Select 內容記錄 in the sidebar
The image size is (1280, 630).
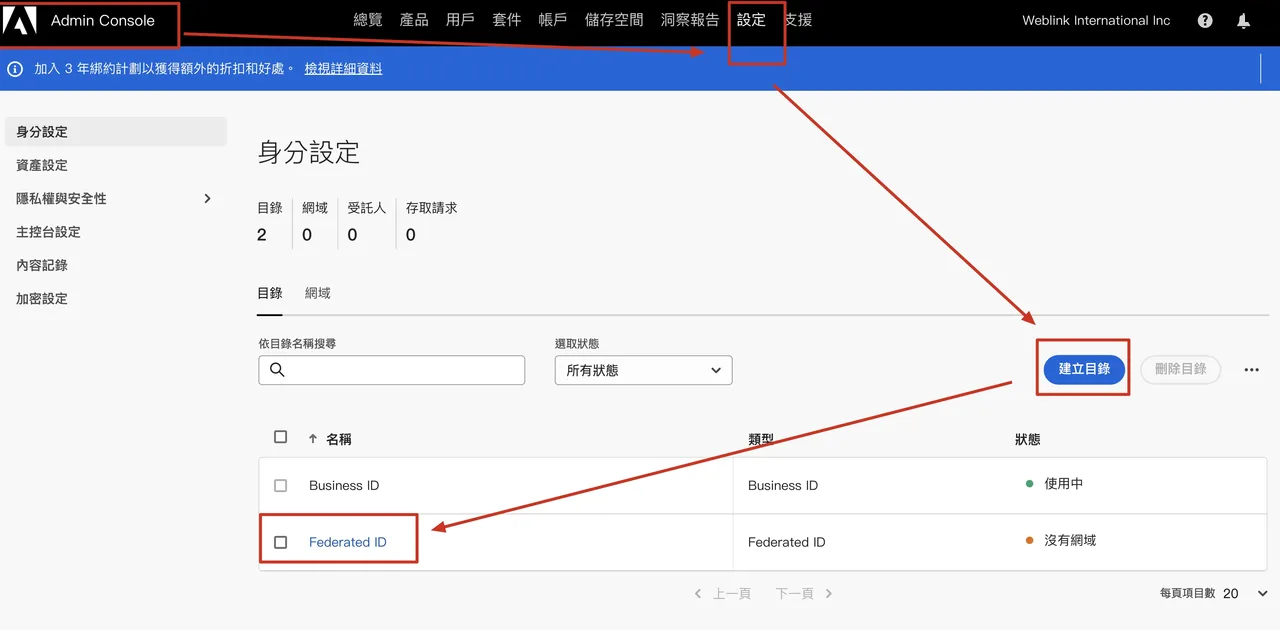pyautogui.click(x=42, y=265)
